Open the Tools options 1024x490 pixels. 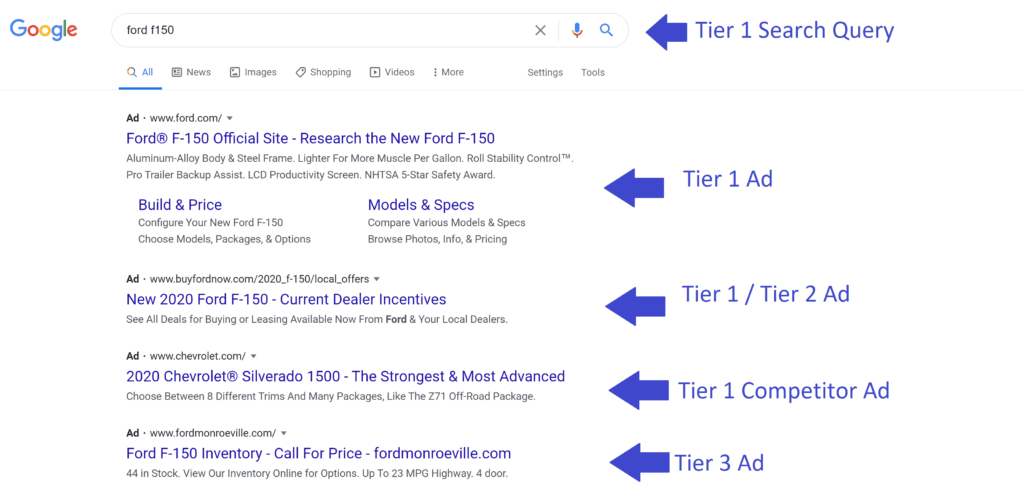tap(593, 72)
